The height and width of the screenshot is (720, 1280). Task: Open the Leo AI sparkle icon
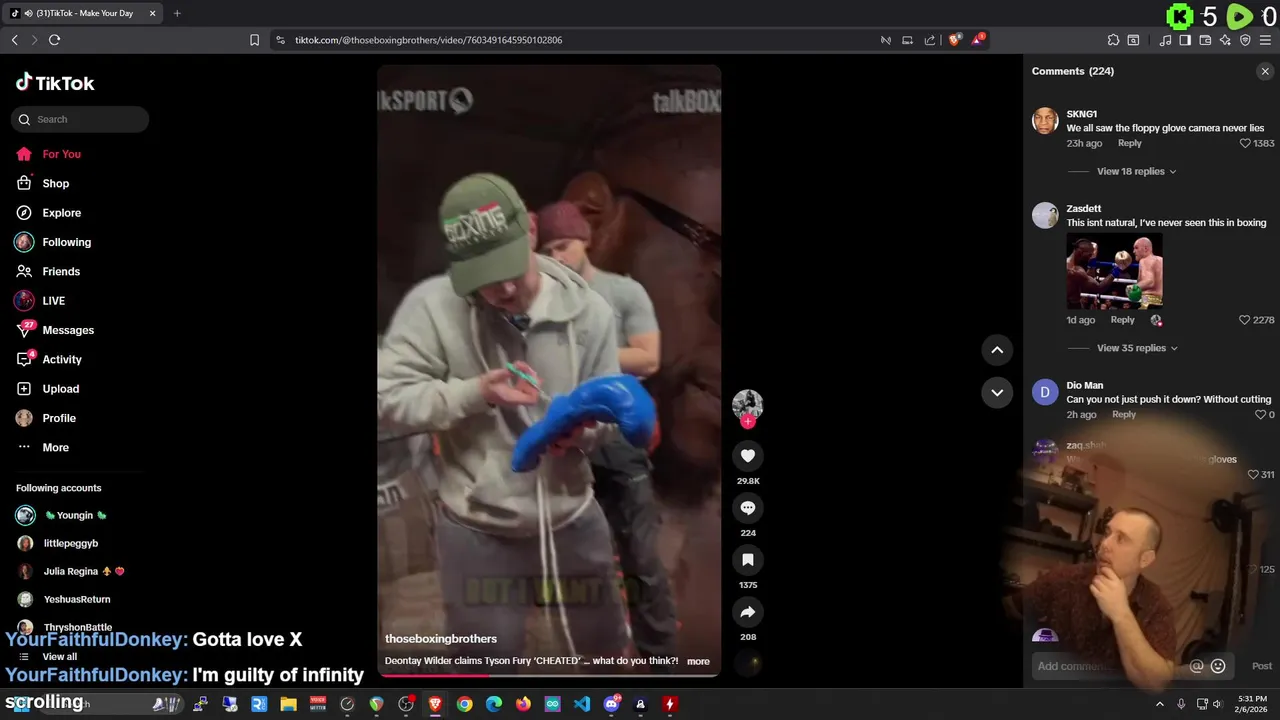(1225, 40)
